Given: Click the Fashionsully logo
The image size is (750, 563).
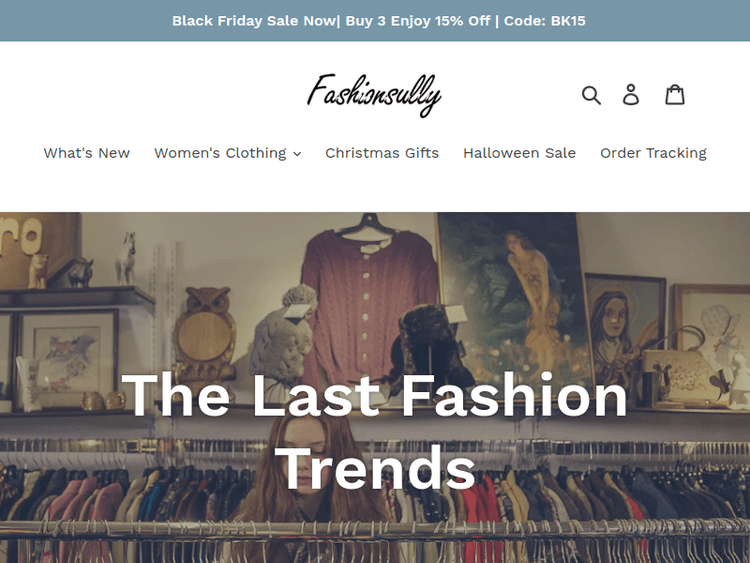Looking at the screenshot, I should coord(374,95).
